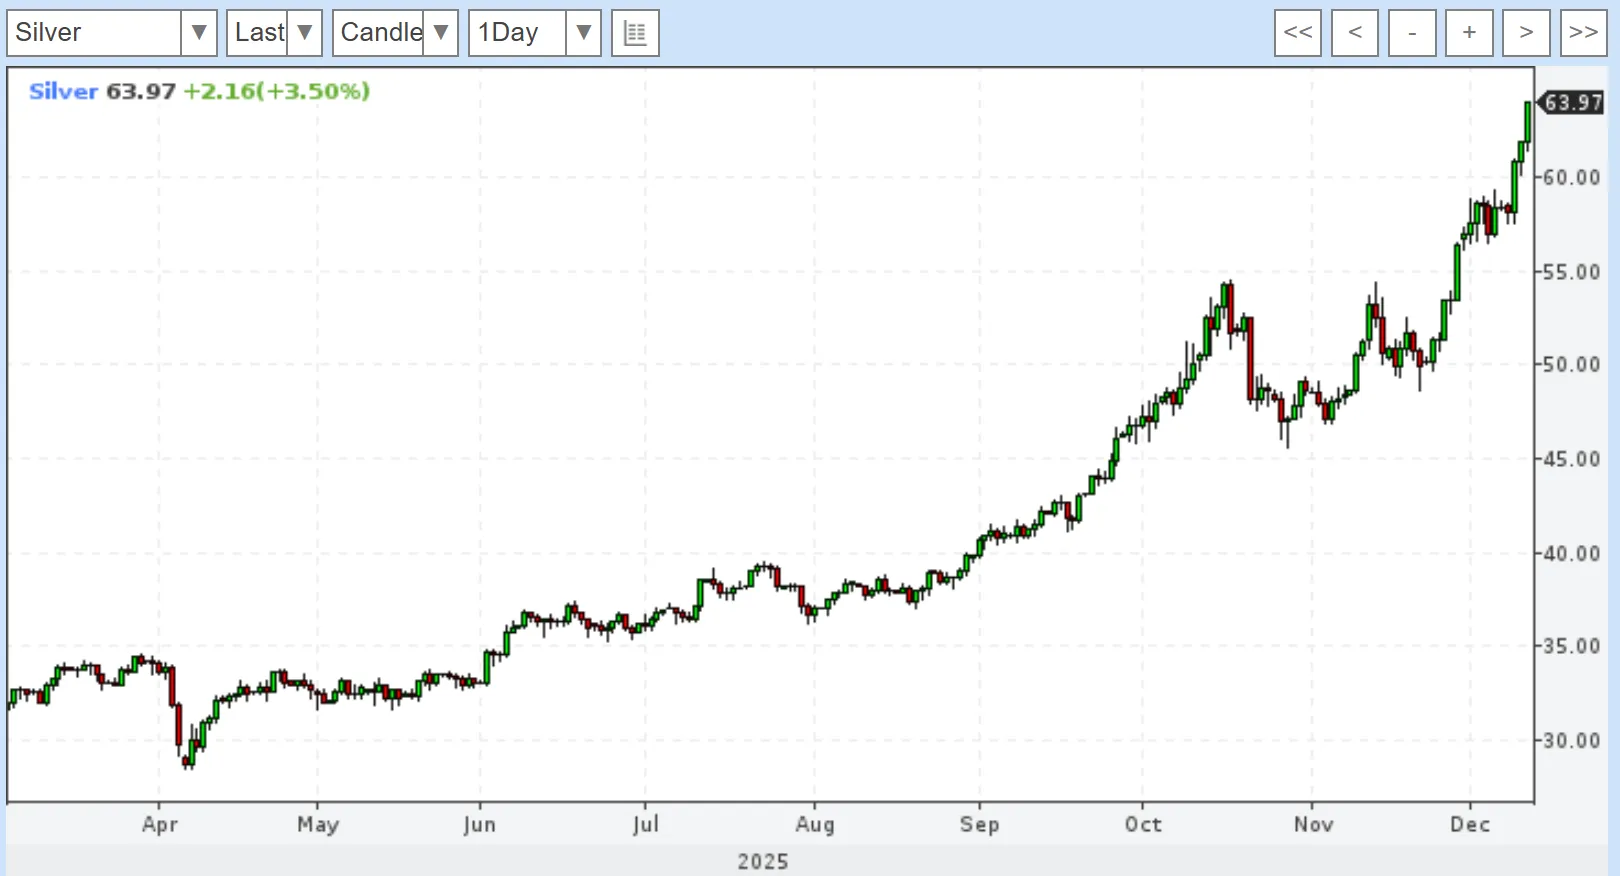
Task: Zoom out chart with minus button
Action: coord(1412,33)
